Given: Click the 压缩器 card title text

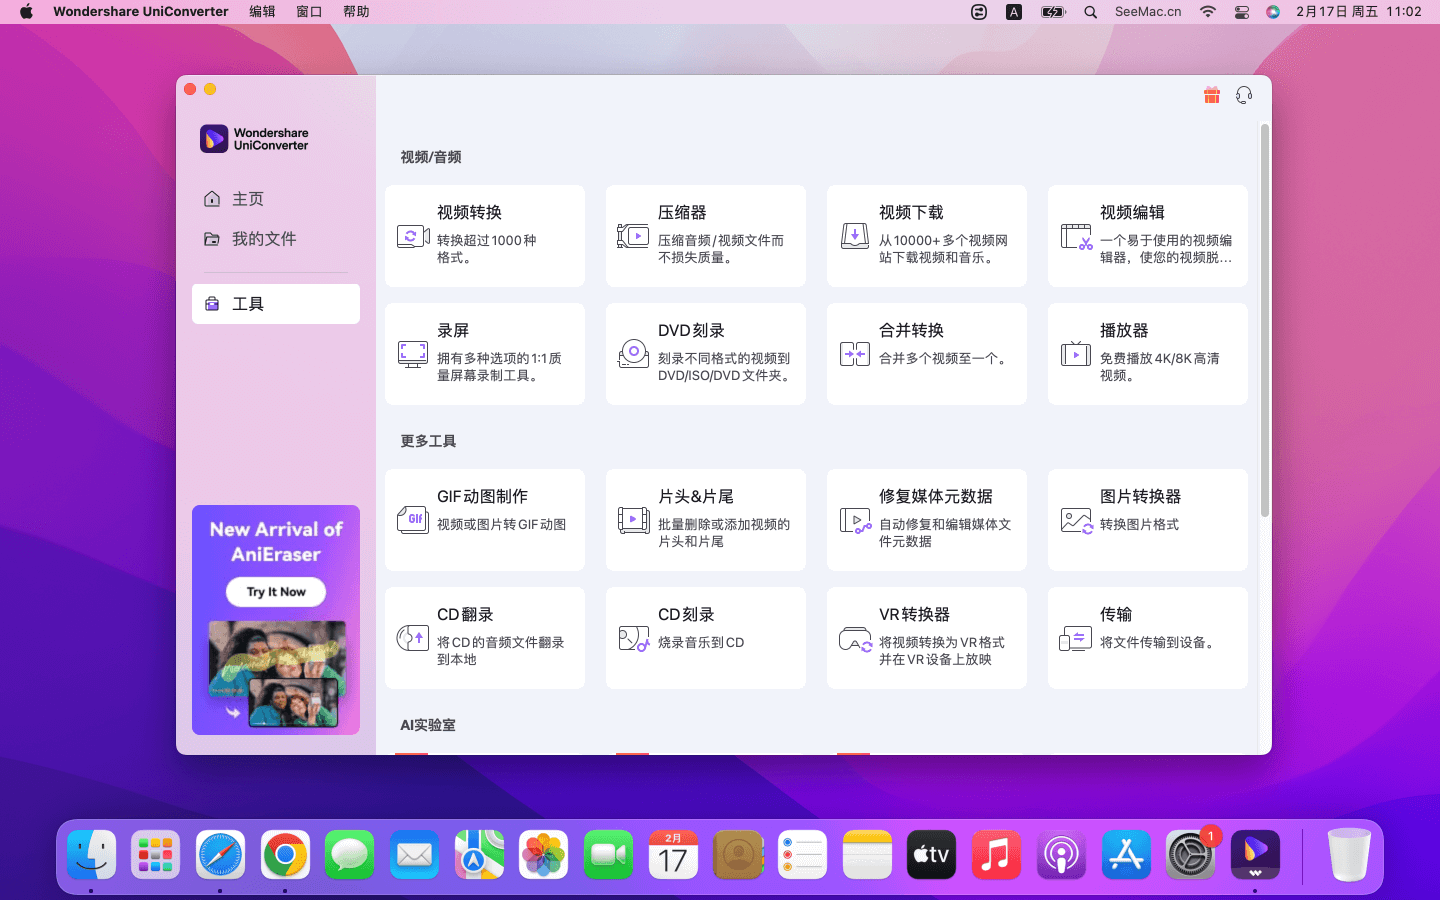Looking at the screenshot, I should [682, 213].
